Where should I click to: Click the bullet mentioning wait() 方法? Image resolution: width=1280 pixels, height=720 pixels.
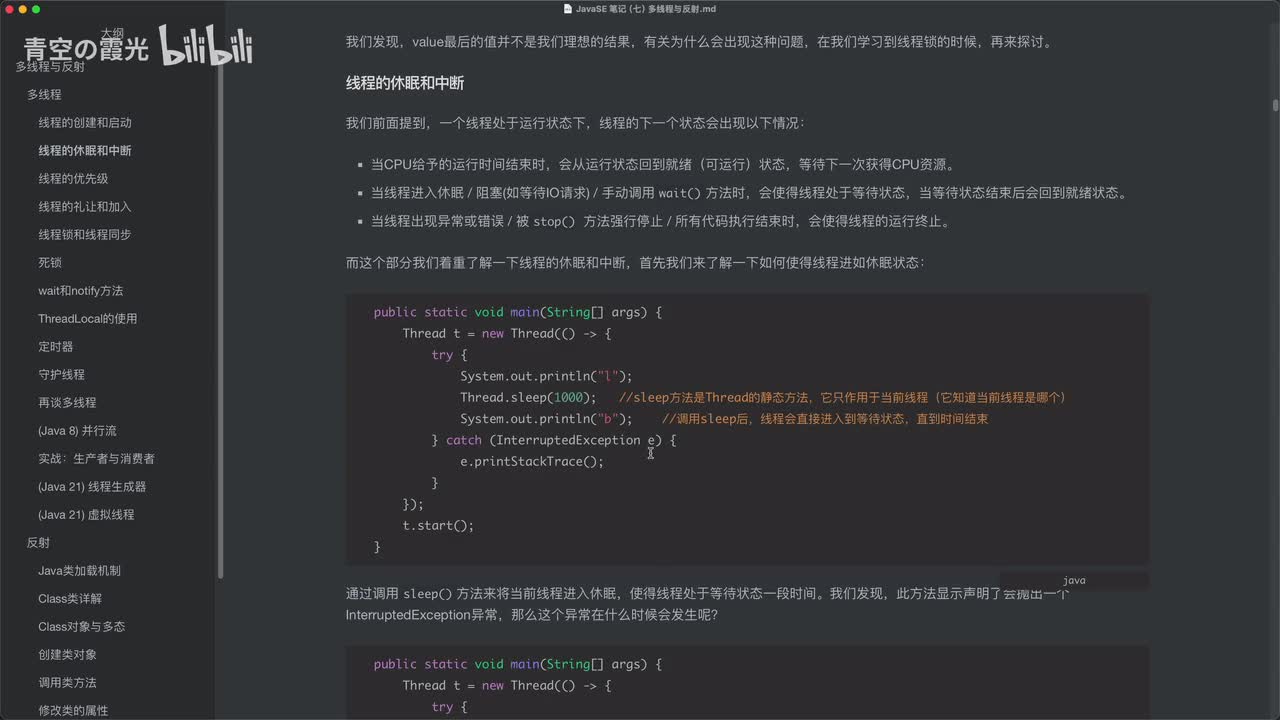748,193
